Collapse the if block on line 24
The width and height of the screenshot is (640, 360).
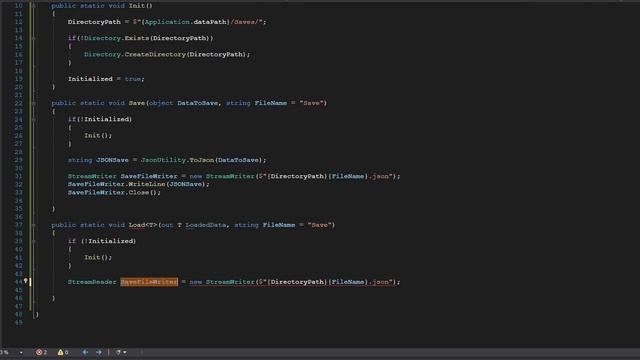[x=33, y=120]
